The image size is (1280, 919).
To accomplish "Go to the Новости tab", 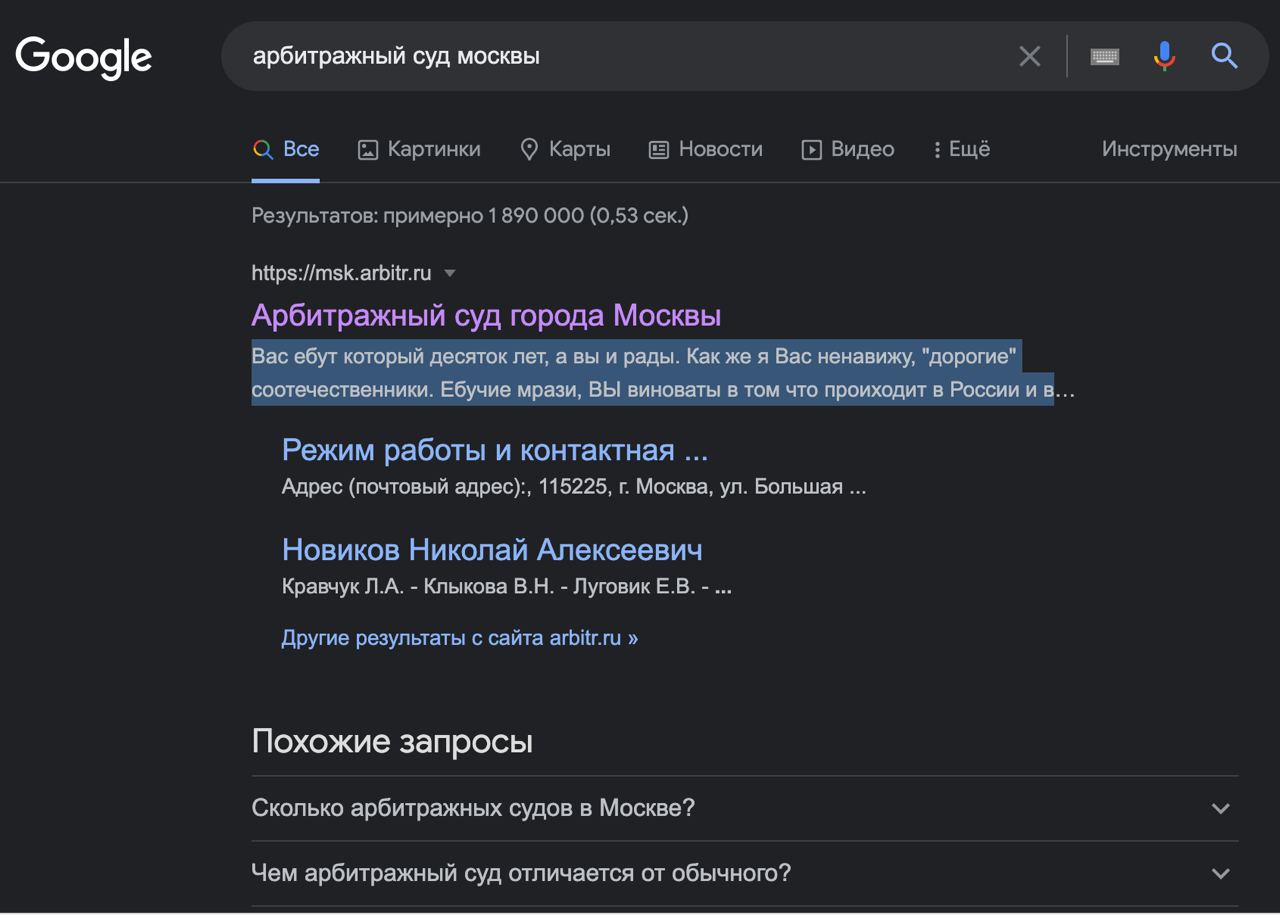I will (705, 150).
